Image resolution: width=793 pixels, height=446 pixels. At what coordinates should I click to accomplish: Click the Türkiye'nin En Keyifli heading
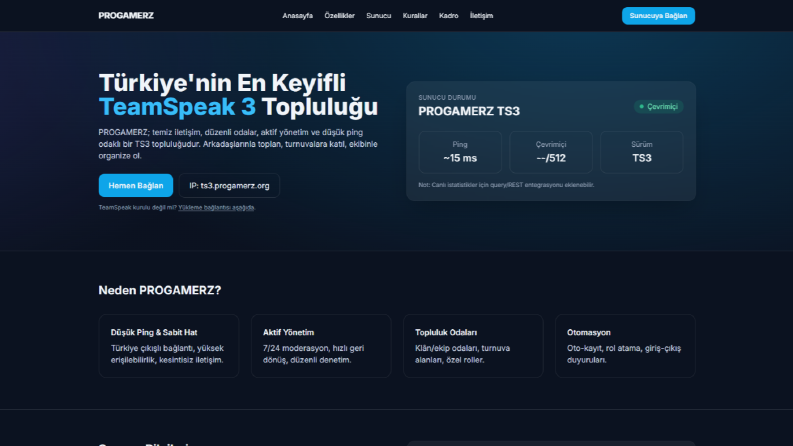coord(222,83)
